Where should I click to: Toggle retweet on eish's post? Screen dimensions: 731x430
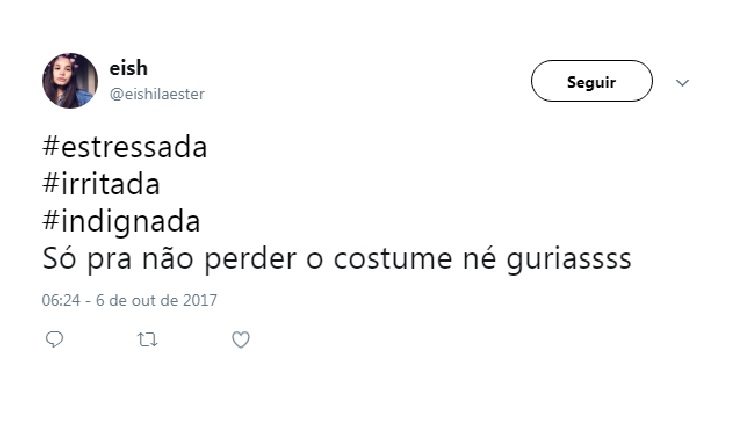click(x=147, y=339)
